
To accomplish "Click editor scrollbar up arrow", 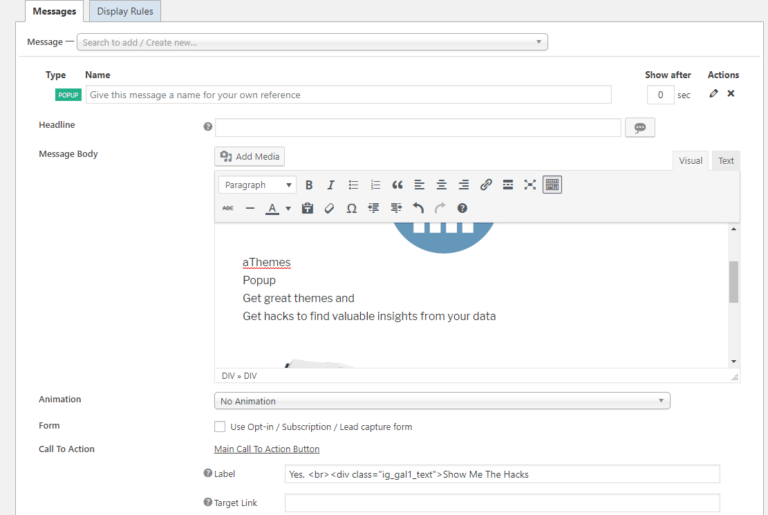I will [x=733, y=229].
